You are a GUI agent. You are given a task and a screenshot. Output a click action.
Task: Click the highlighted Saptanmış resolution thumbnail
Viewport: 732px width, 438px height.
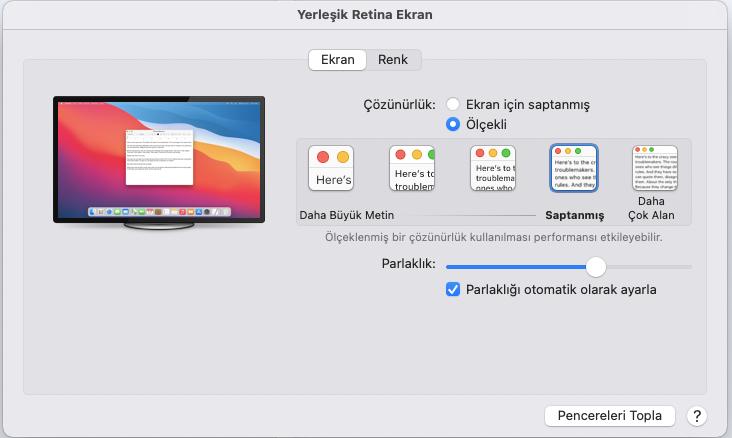[574, 168]
